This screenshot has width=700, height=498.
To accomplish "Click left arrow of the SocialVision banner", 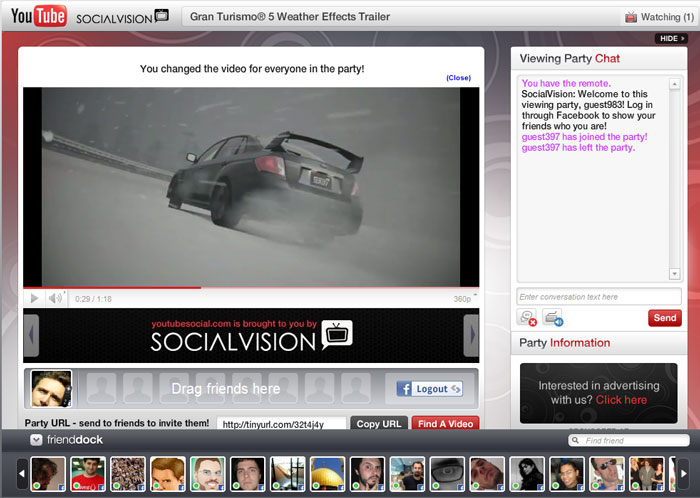I will pos(31,335).
